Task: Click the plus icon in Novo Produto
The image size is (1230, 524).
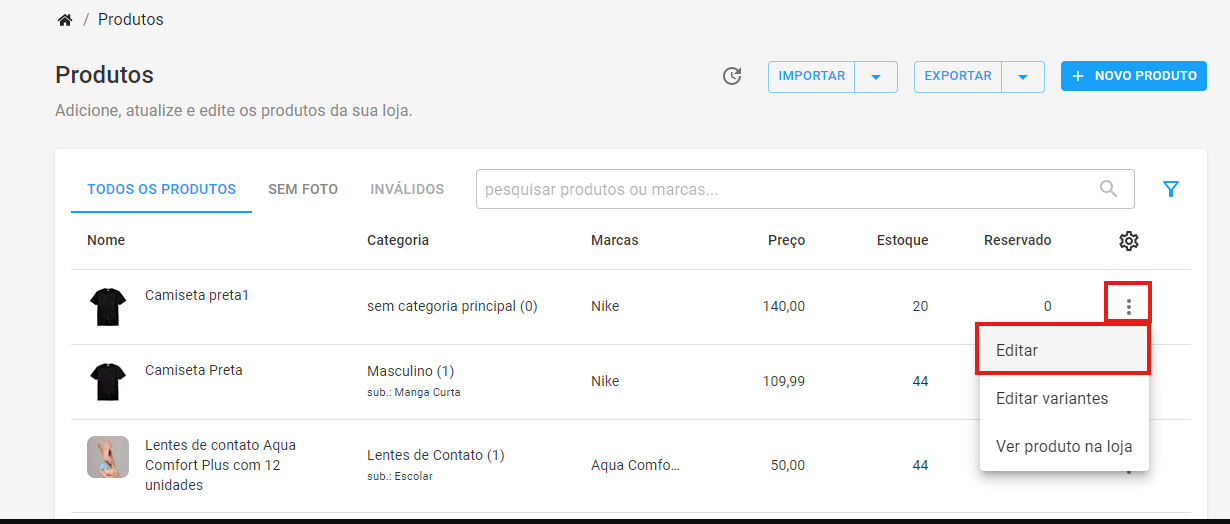Action: point(1078,76)
